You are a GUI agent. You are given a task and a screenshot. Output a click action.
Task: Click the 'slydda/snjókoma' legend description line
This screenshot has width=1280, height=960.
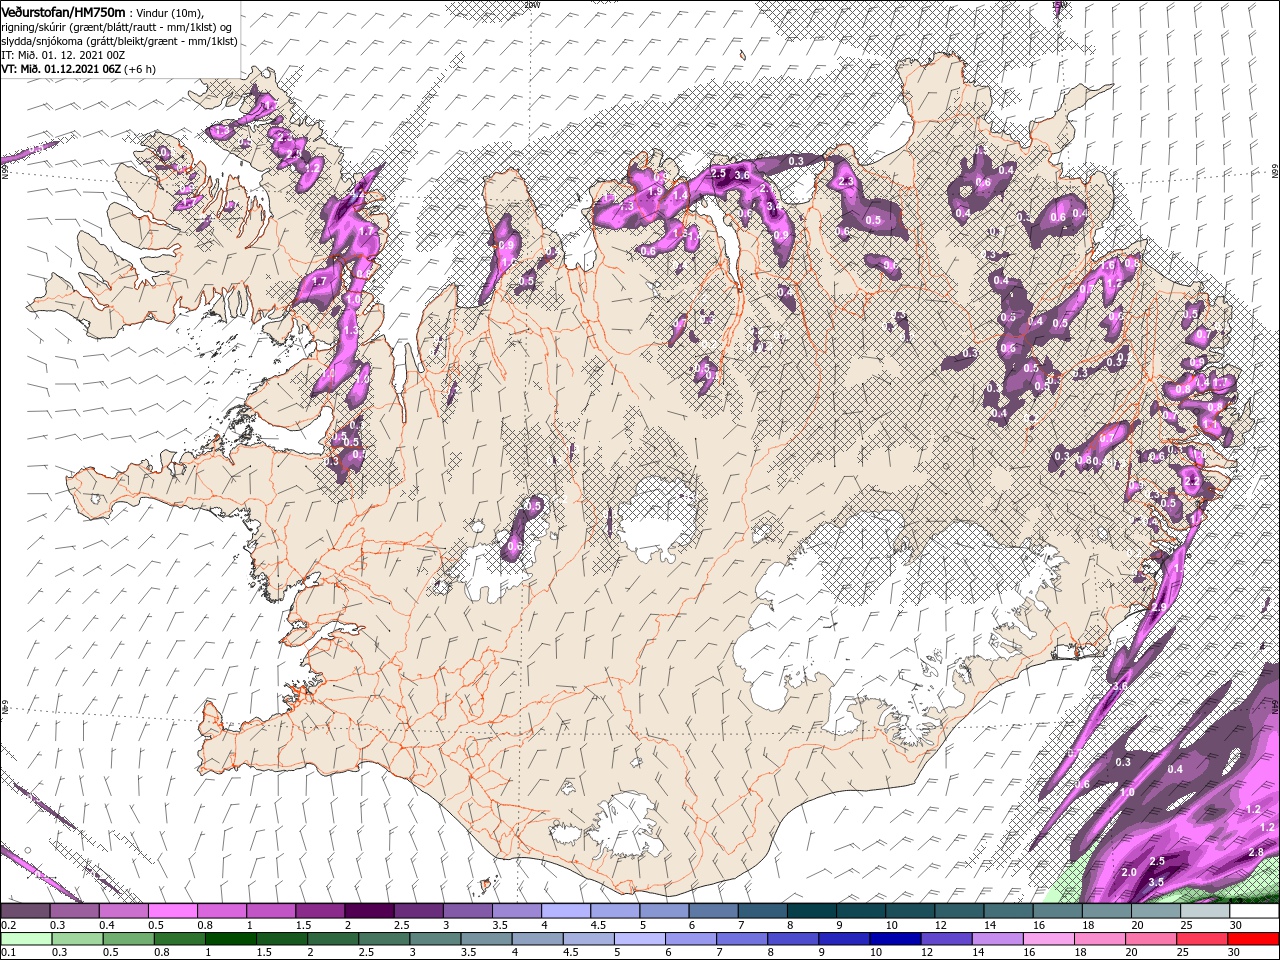119,41
